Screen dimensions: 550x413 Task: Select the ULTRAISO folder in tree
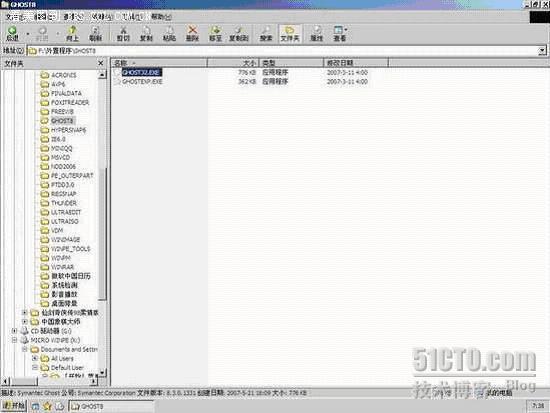[65, 221]
